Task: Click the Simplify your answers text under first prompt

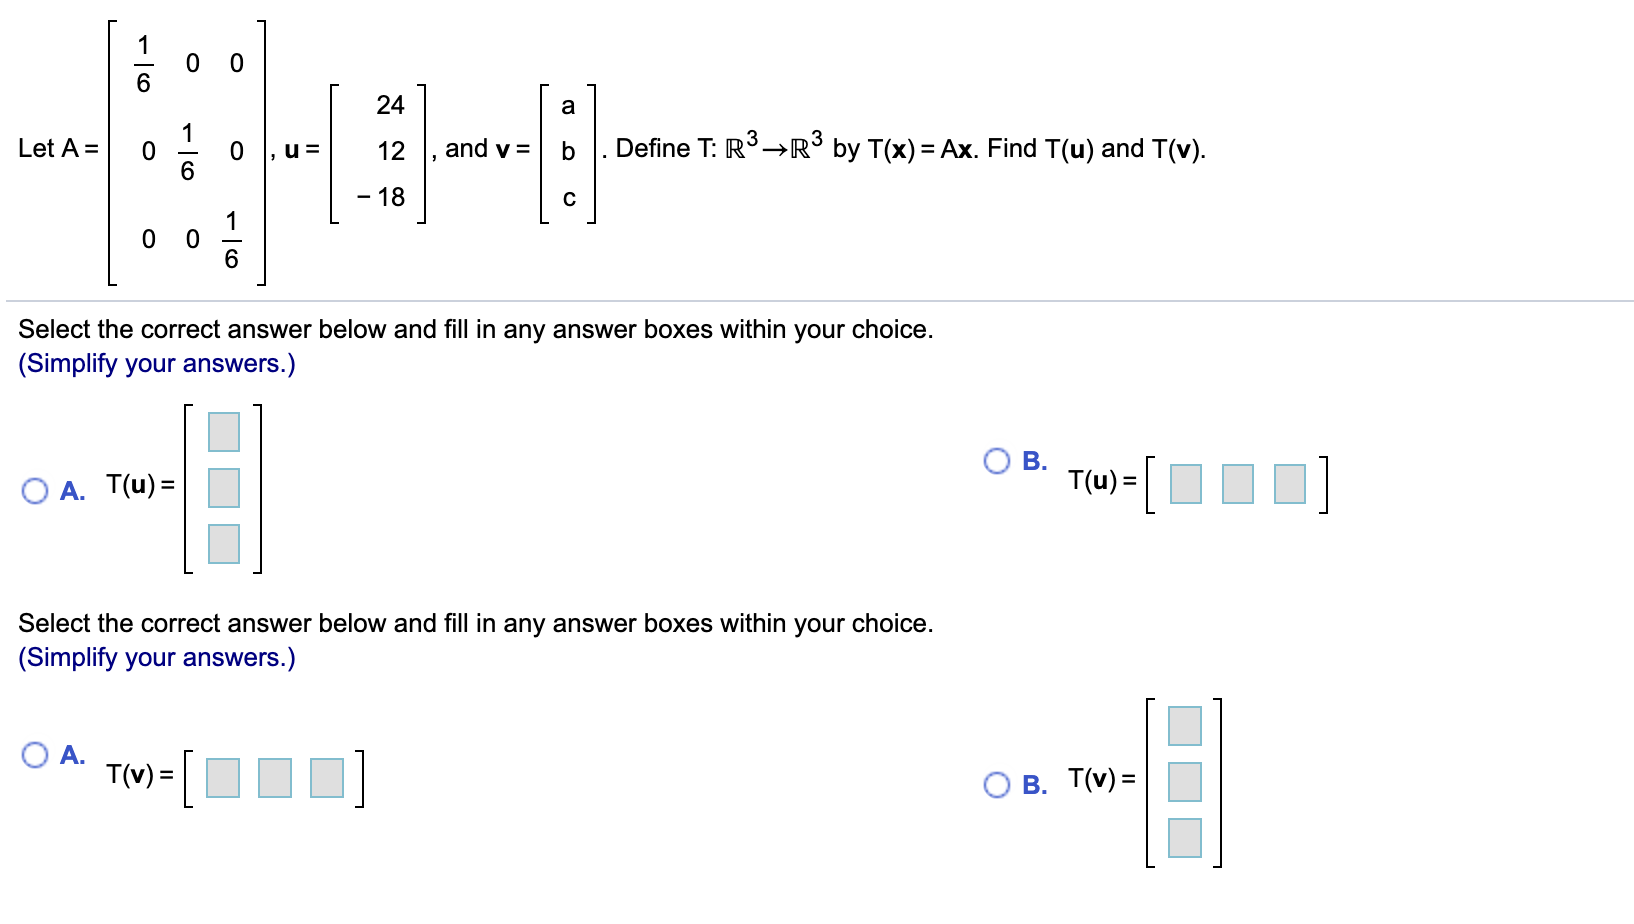Action: [156, 363]
